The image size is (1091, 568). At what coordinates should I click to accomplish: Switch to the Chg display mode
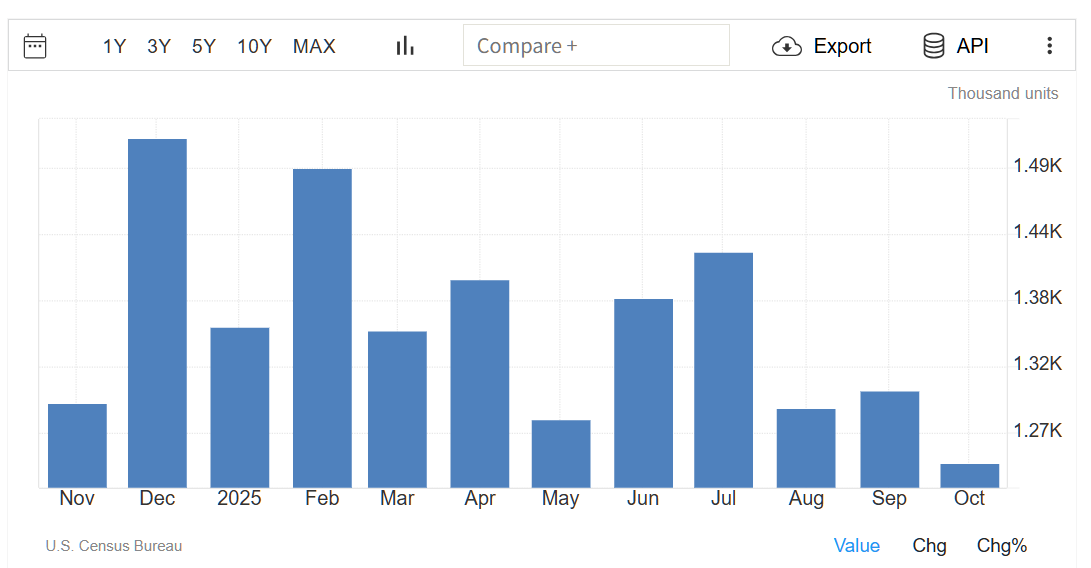929,545
